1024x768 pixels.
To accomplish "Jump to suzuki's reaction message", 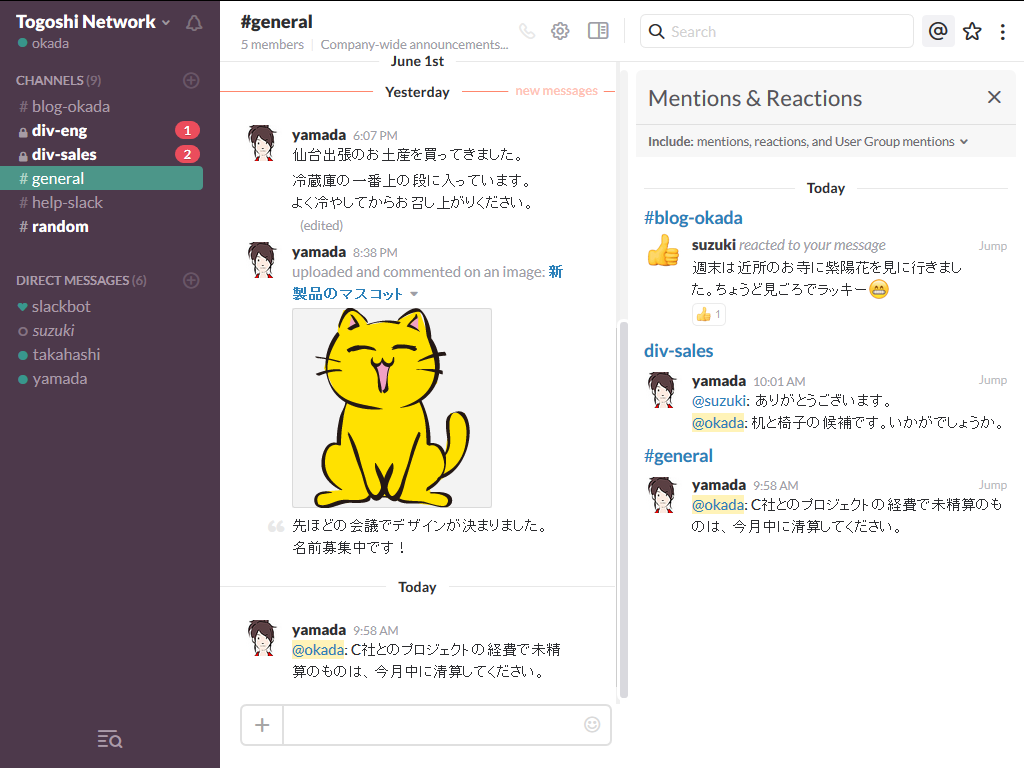I will [992, 246].
